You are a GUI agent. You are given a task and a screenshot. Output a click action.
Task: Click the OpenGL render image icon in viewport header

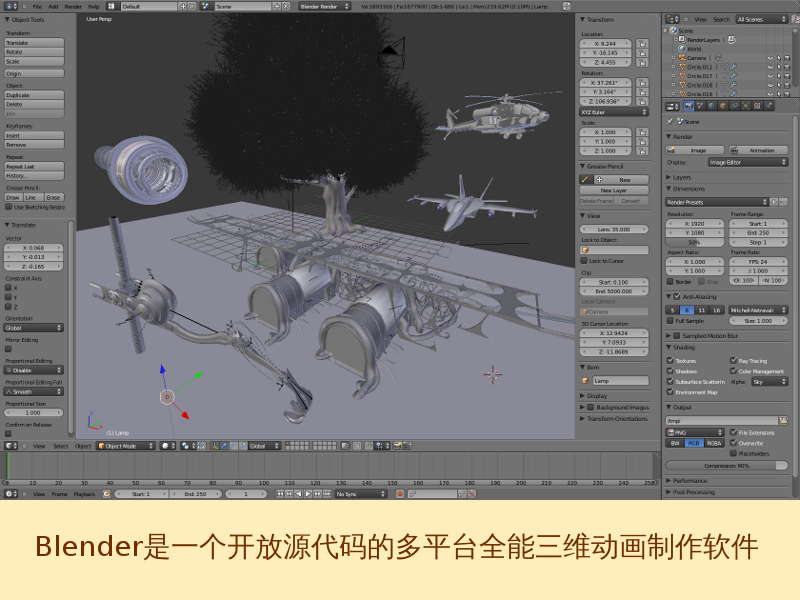point(397,446)
